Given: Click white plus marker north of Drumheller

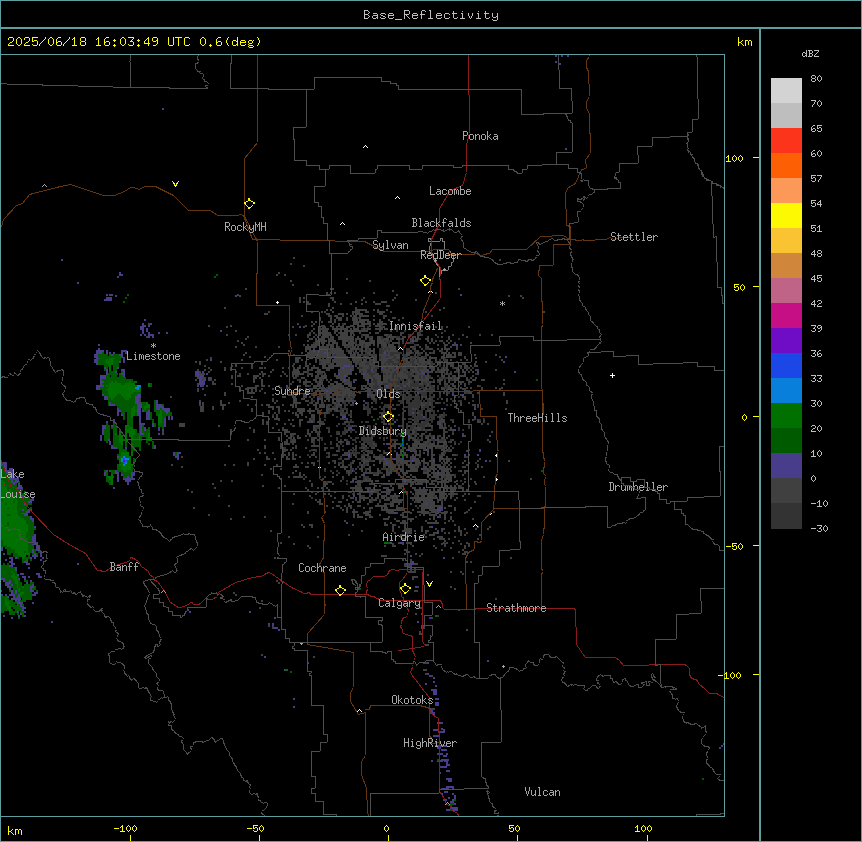Looking at the screenshot, I should [612, 375].
